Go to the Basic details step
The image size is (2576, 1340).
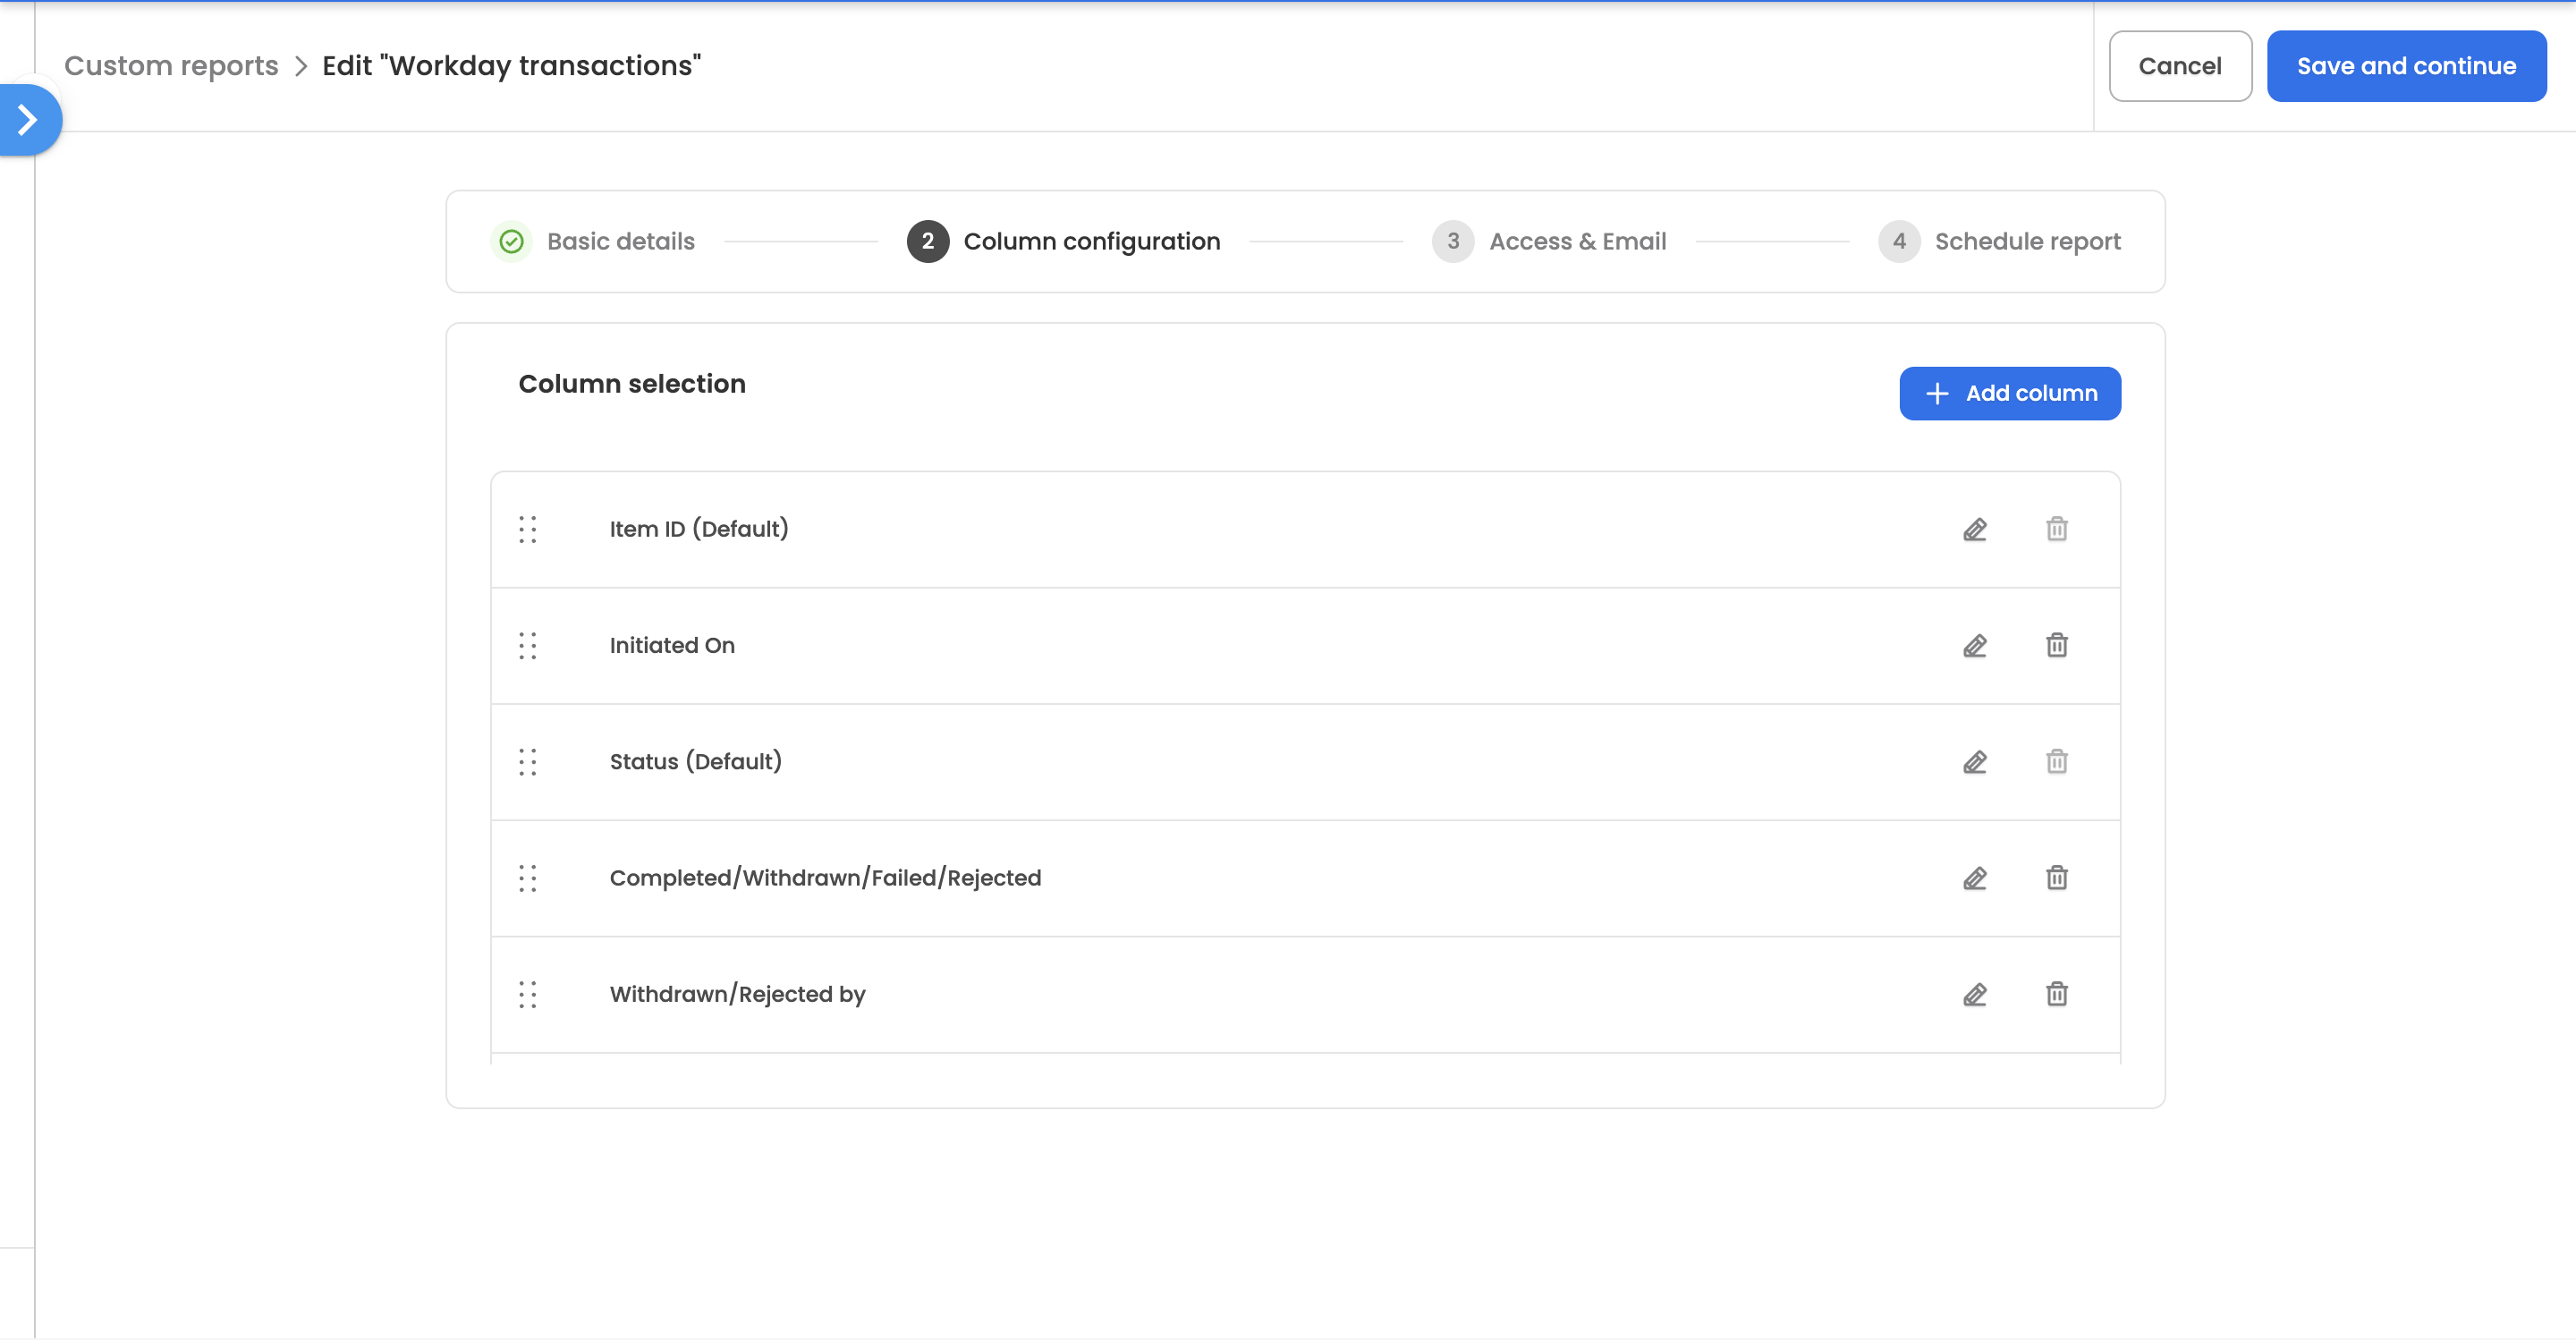[619, 241]
